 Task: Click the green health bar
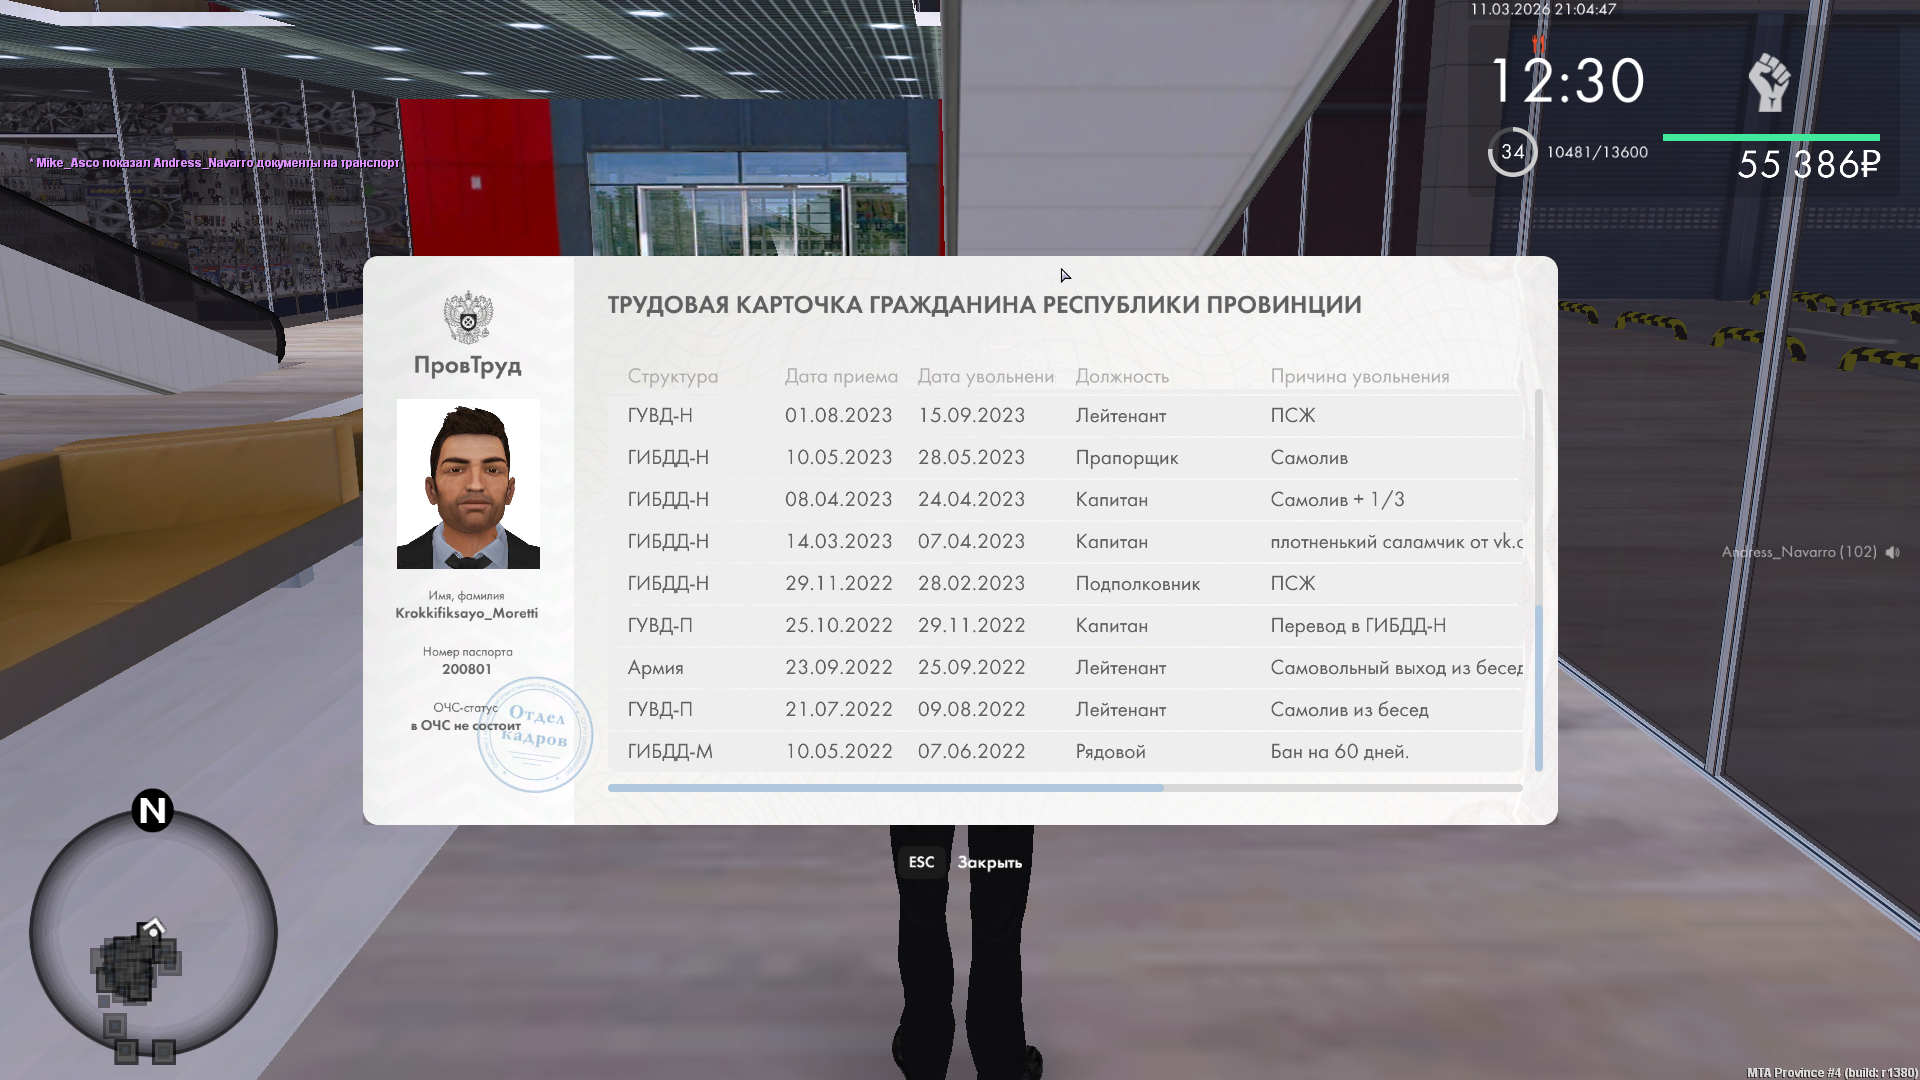click(x=1770, y=137)
